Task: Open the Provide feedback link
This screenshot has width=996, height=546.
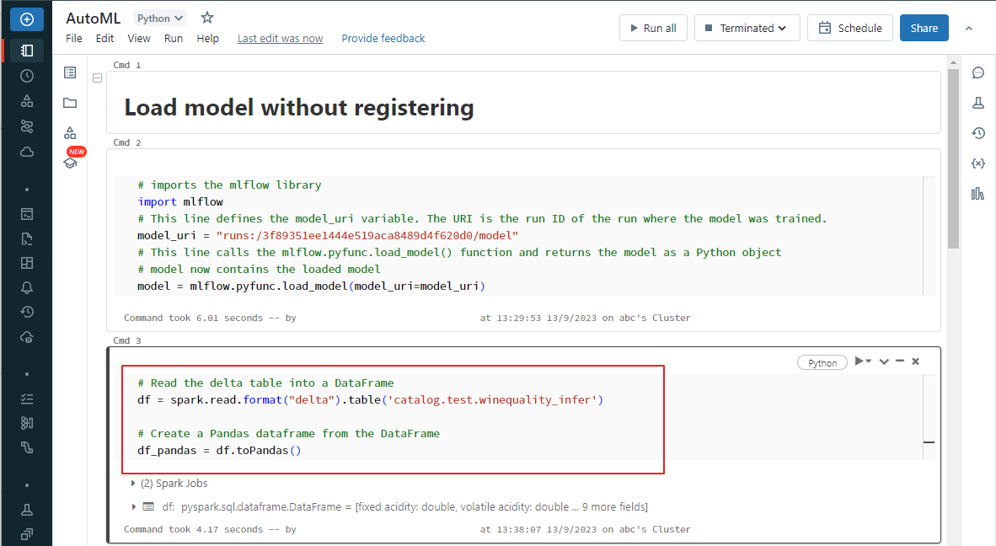Action: (x=383, y=38)
